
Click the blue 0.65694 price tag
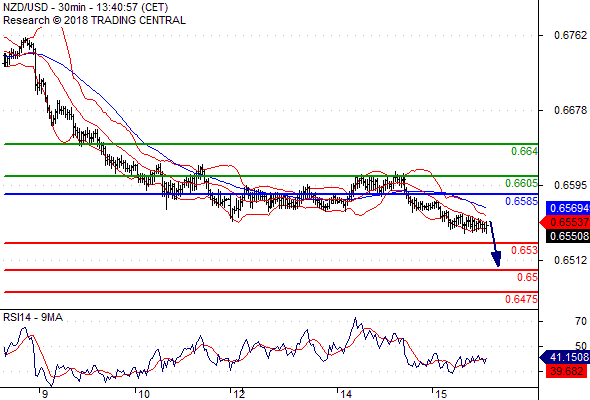click(568, 208)
